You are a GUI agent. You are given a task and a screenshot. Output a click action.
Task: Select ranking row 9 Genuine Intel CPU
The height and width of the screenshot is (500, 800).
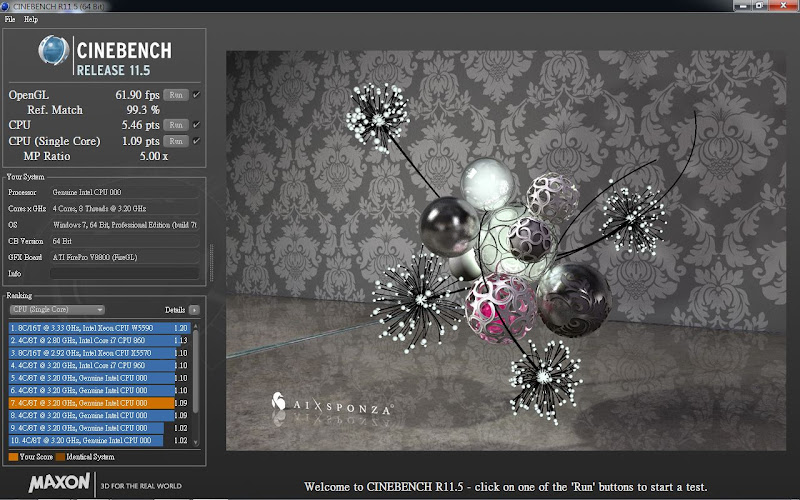(x=99, y=428)
